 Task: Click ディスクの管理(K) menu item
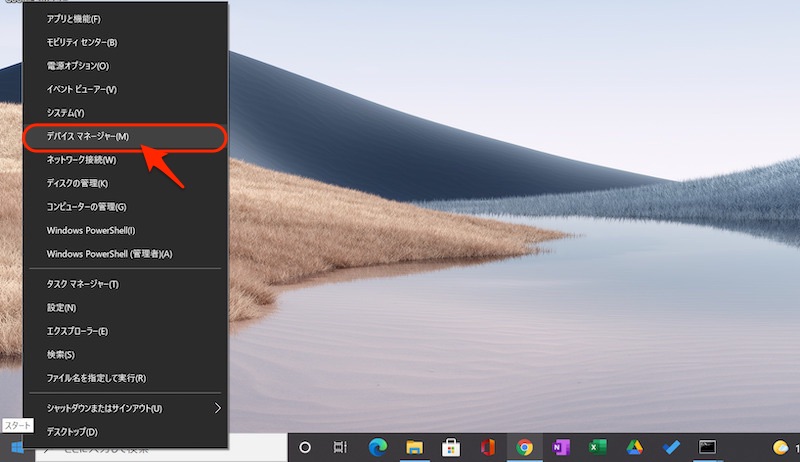(77, 183)
